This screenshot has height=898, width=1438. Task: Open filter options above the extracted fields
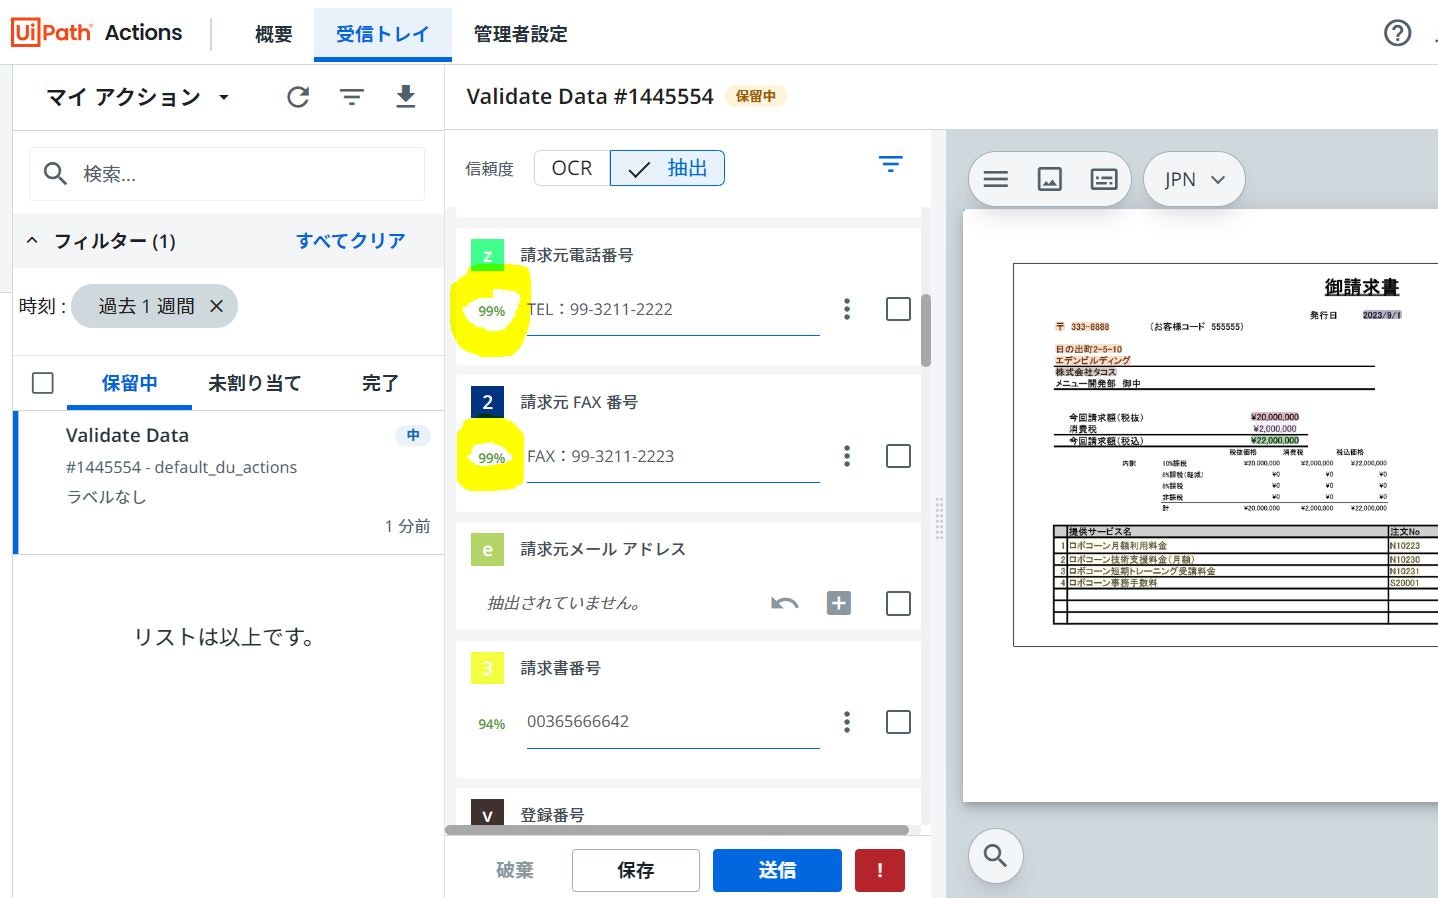click(x=890, y=163)
